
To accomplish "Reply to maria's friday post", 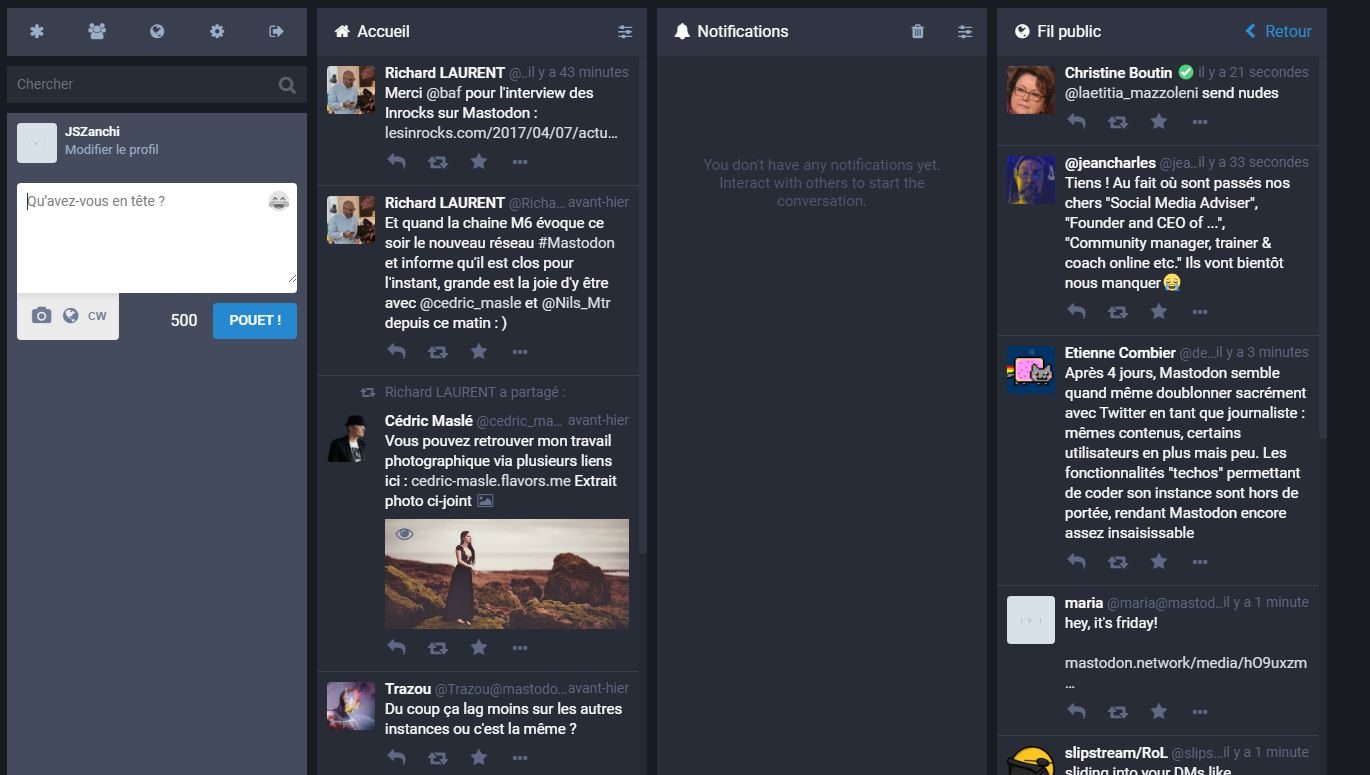I will click(x=1076, y=711).
